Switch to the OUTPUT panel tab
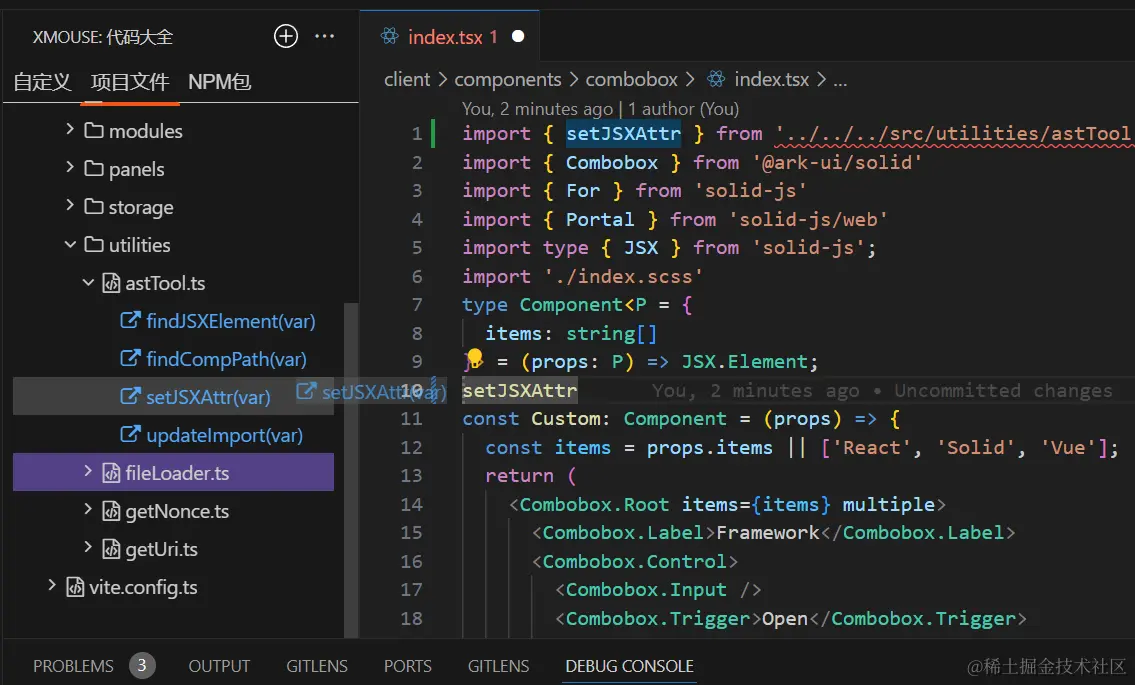Screen dimensions: 1135x685 pyautogui.click(x=219, y=665)
